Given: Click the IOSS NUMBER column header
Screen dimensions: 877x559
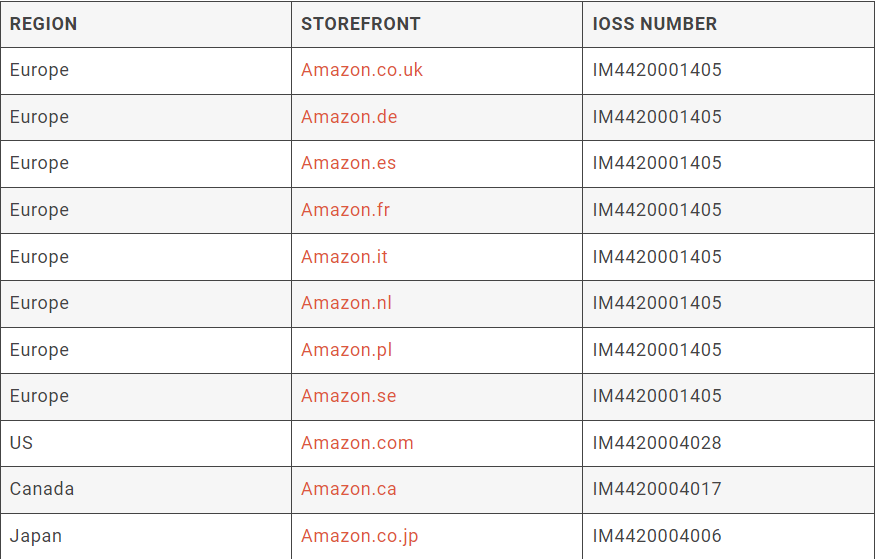Looking at the screenshot, I should pyautogui.click(x=654, y=24).
